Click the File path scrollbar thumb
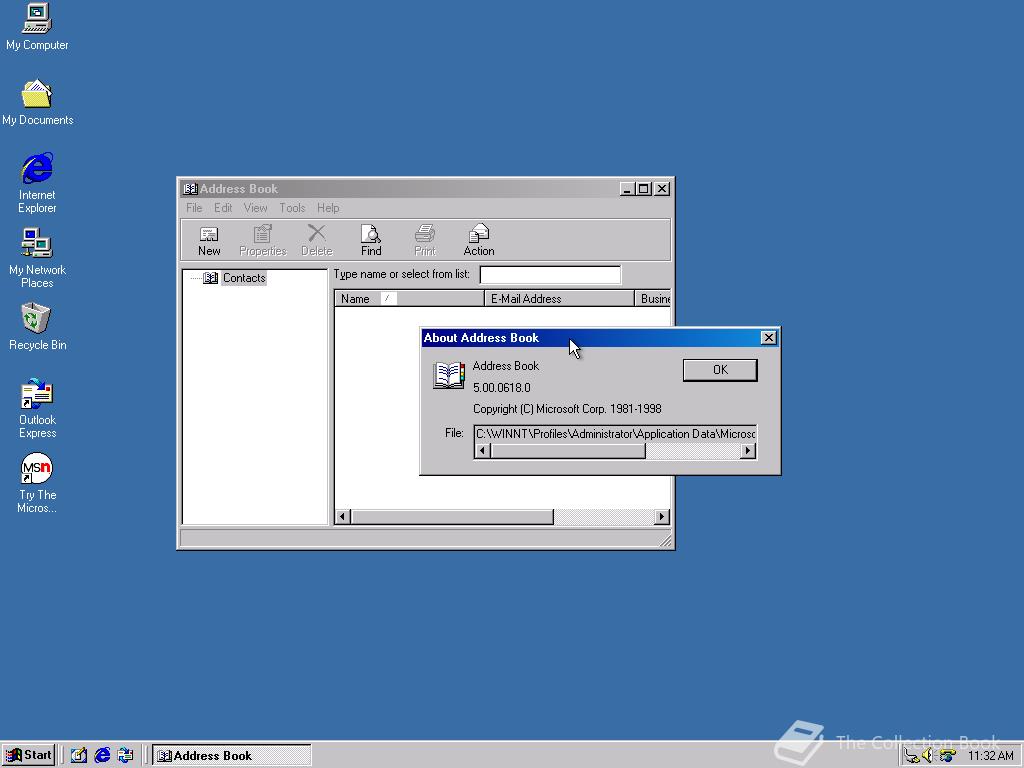 [x=568, y=451]
